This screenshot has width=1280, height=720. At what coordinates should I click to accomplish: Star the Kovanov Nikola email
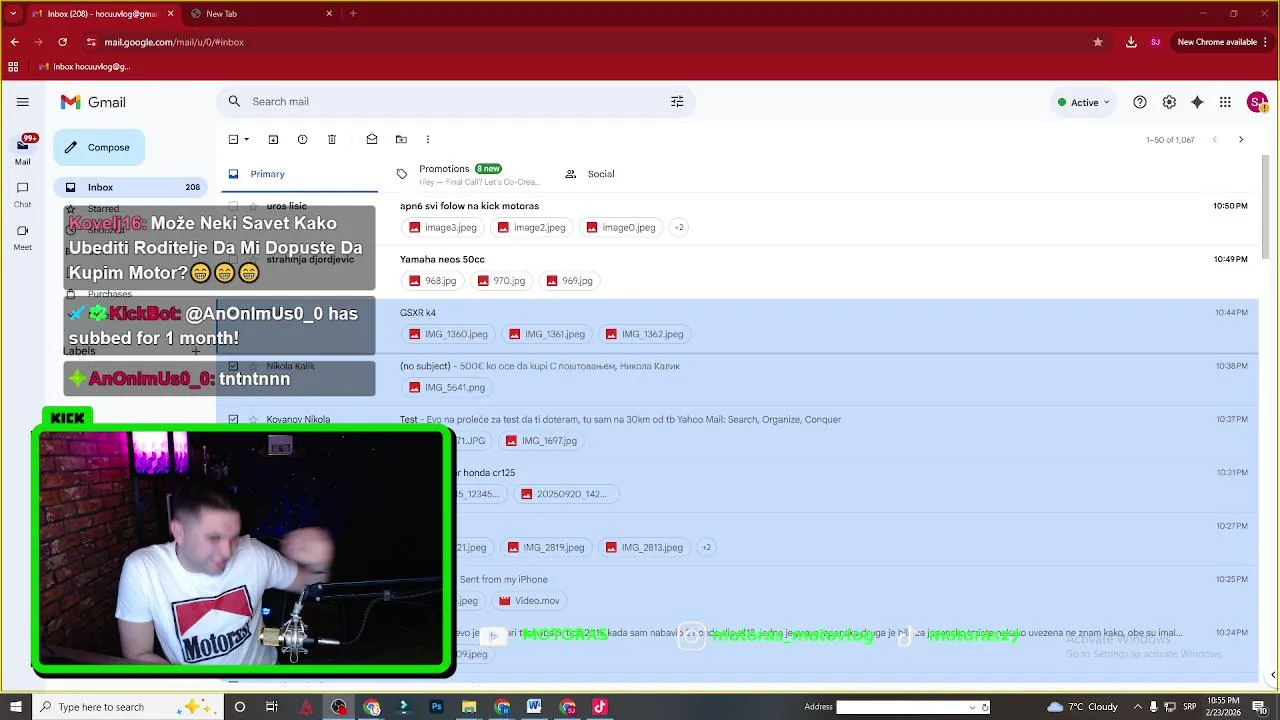[x=253, y=419]
